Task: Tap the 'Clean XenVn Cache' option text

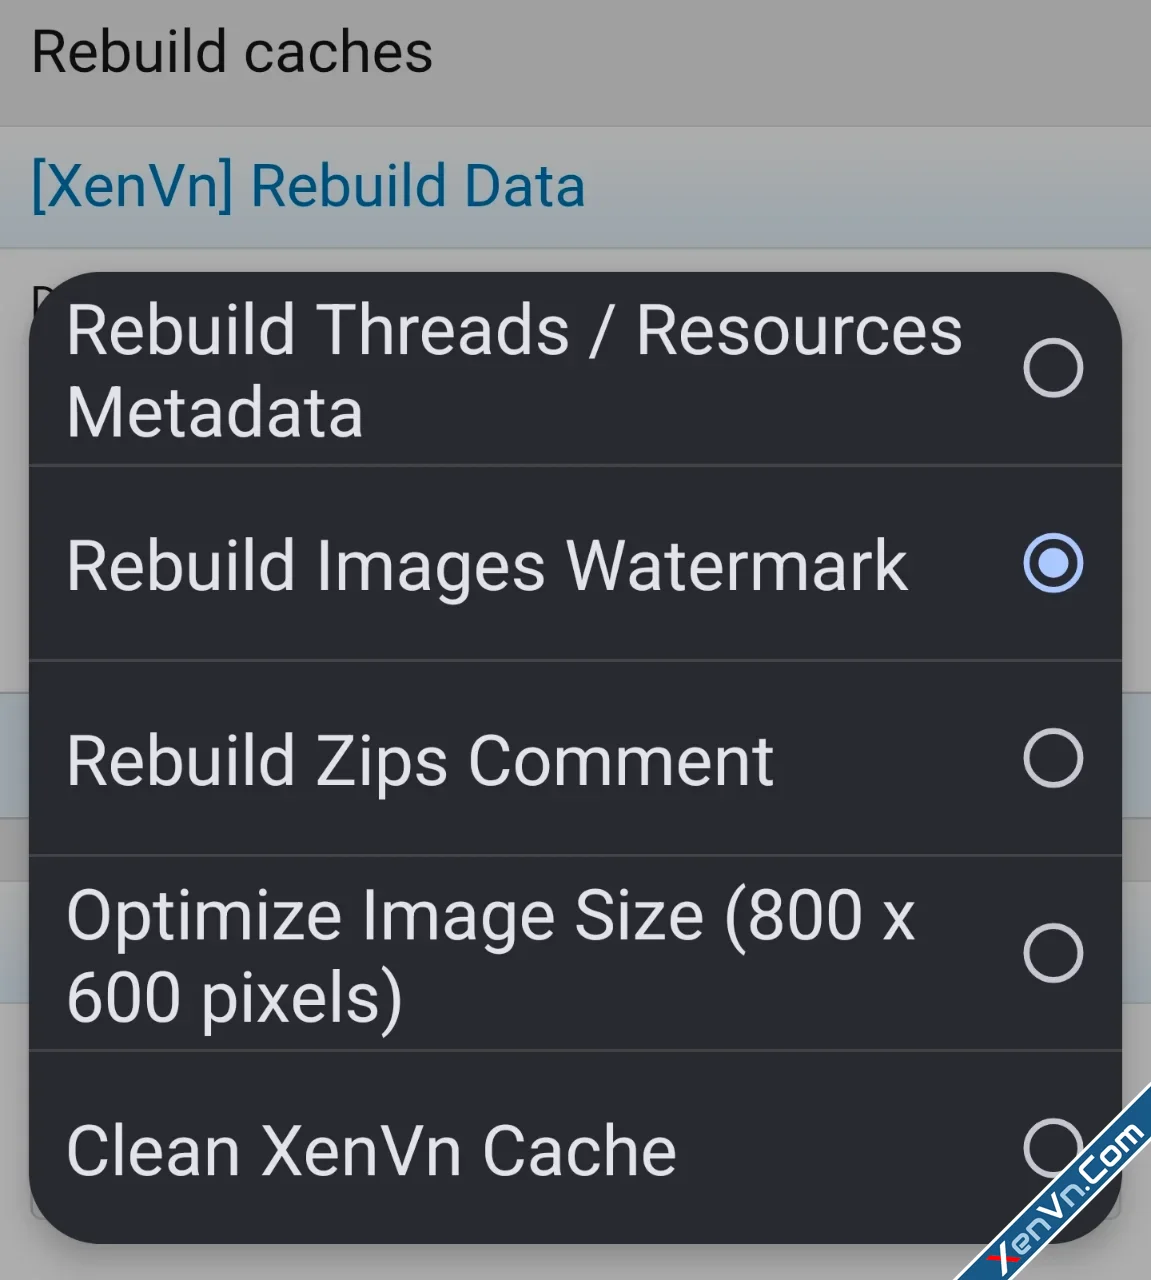Action: coord(371,1151)
